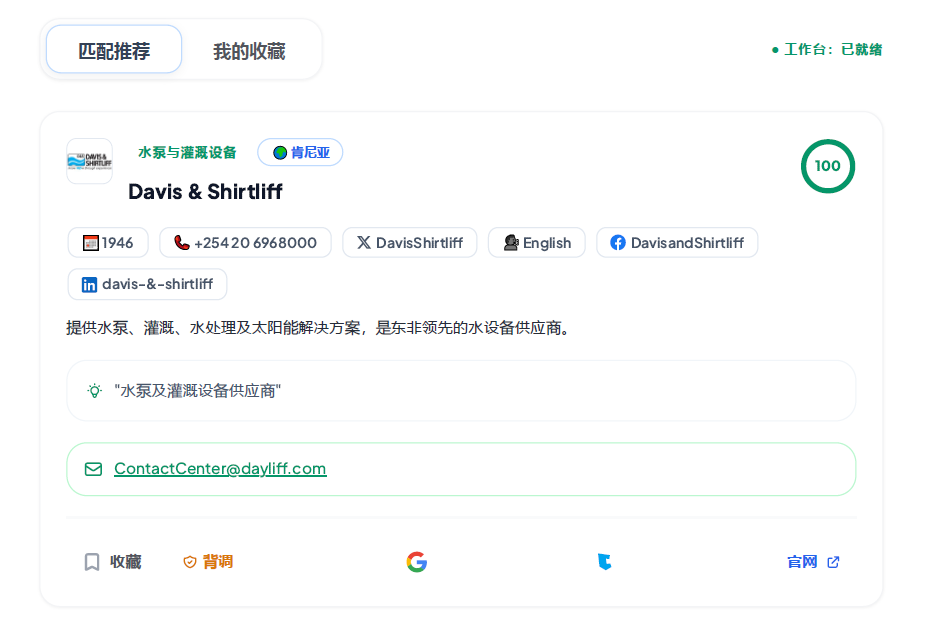The width and height of the screenshot is (930, 636).
Task: Click the 工作台: 已就绪 status indicator
Action: [827, 49]
